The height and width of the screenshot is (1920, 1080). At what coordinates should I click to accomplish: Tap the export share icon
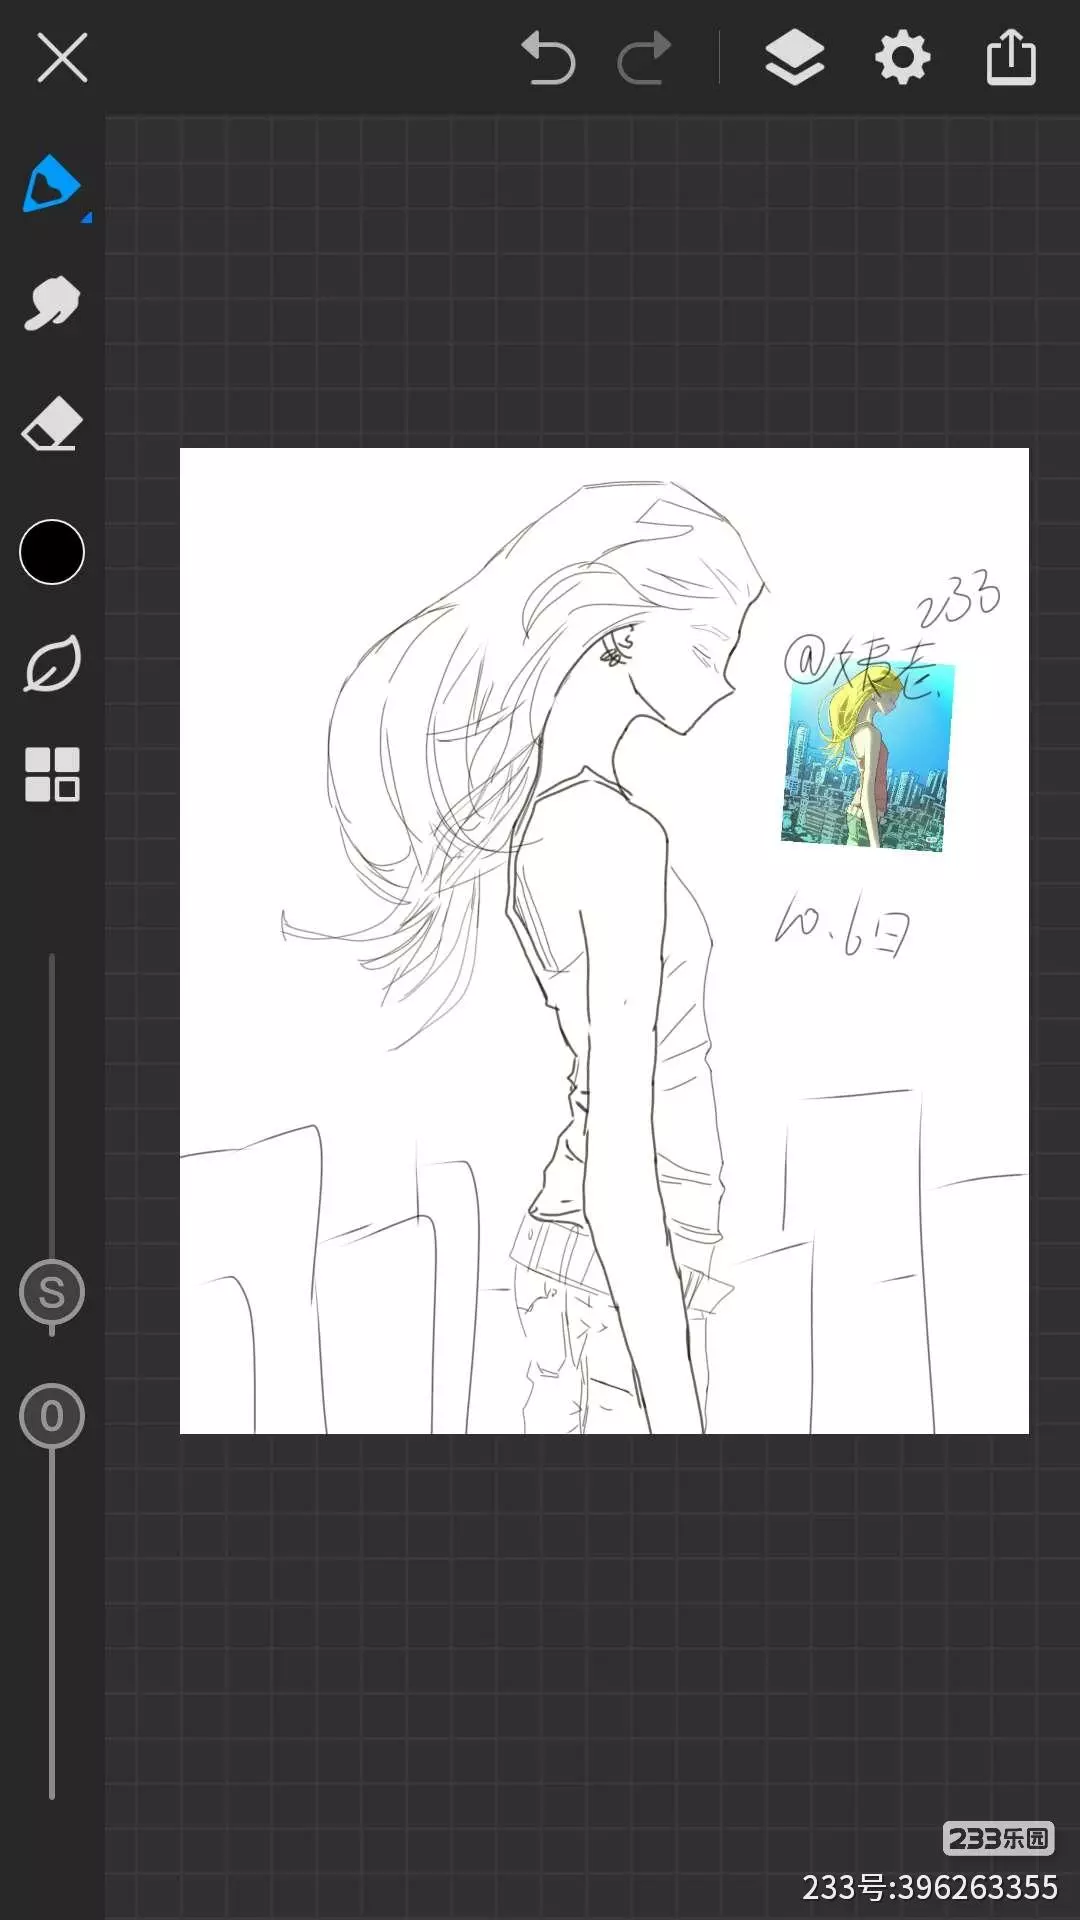[1011, 58]
